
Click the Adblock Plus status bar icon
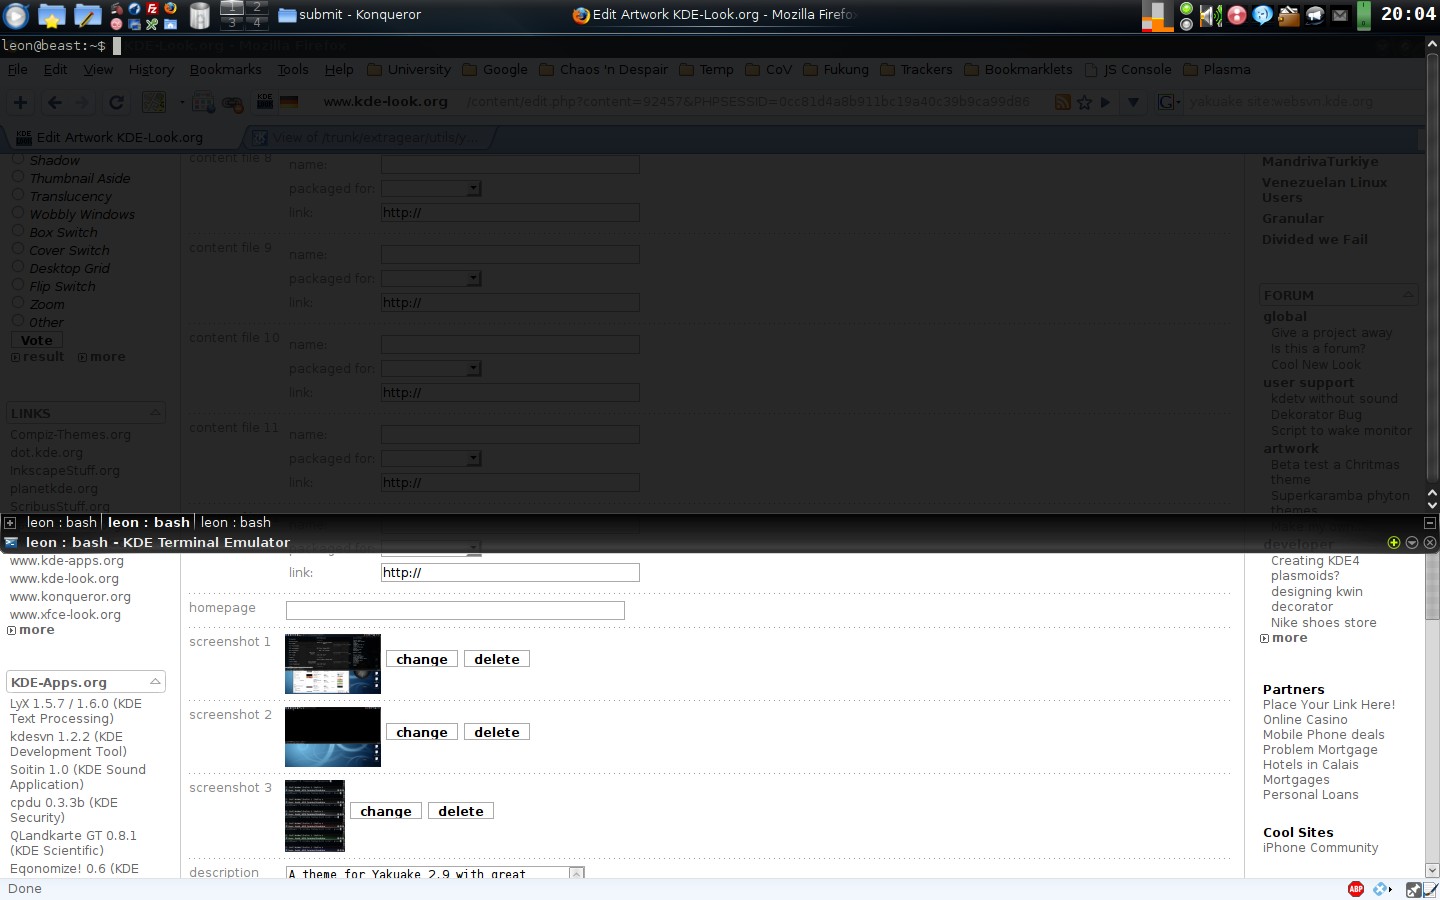click(x=1356, y=889)
